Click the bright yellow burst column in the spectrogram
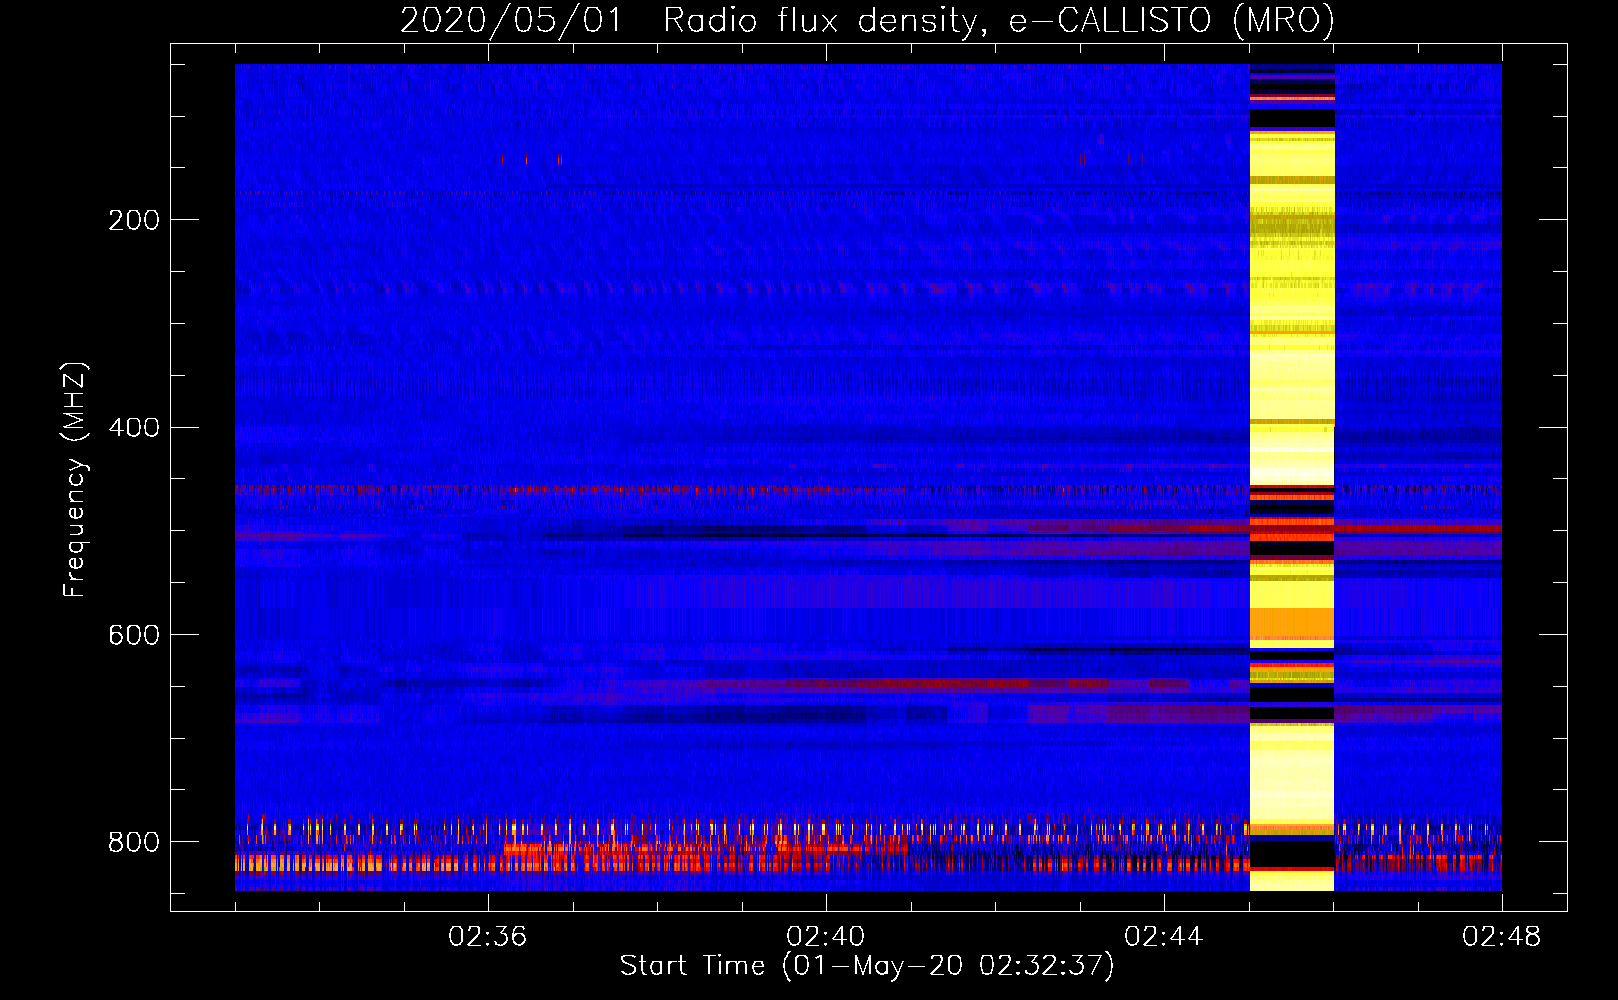 pos(1292,477)
